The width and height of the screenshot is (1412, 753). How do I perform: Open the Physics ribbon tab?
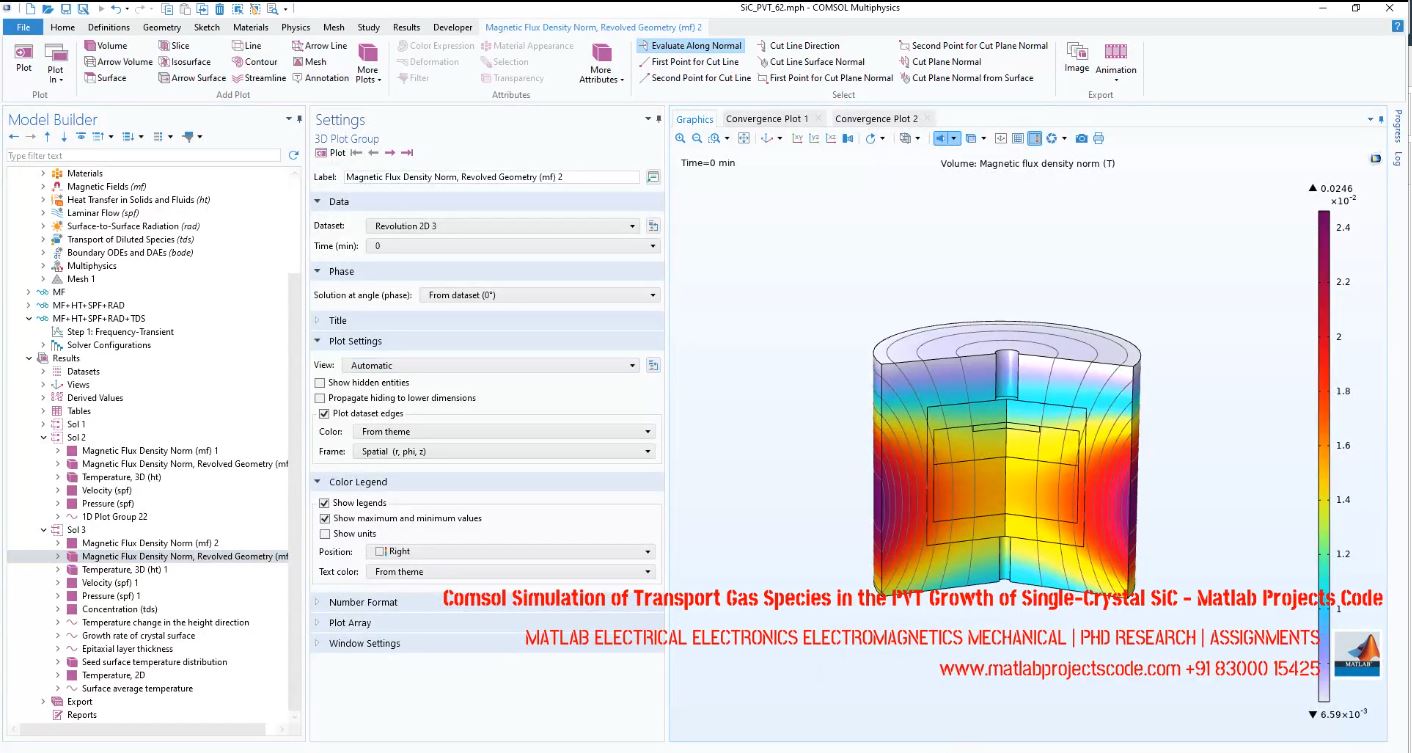click(x=293, y=27)
